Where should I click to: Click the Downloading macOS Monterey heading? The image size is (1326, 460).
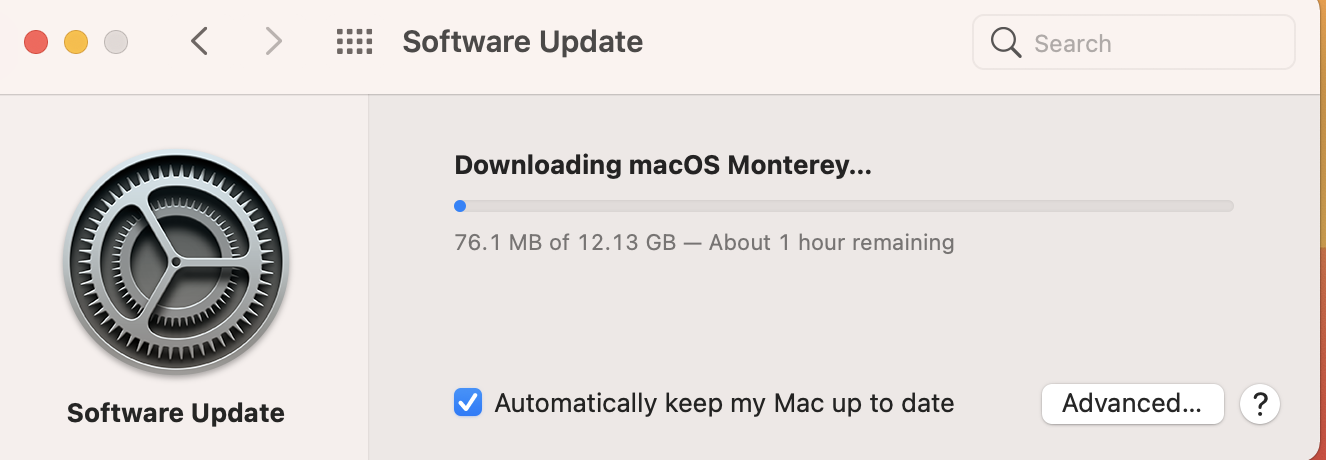pos(663,166)
